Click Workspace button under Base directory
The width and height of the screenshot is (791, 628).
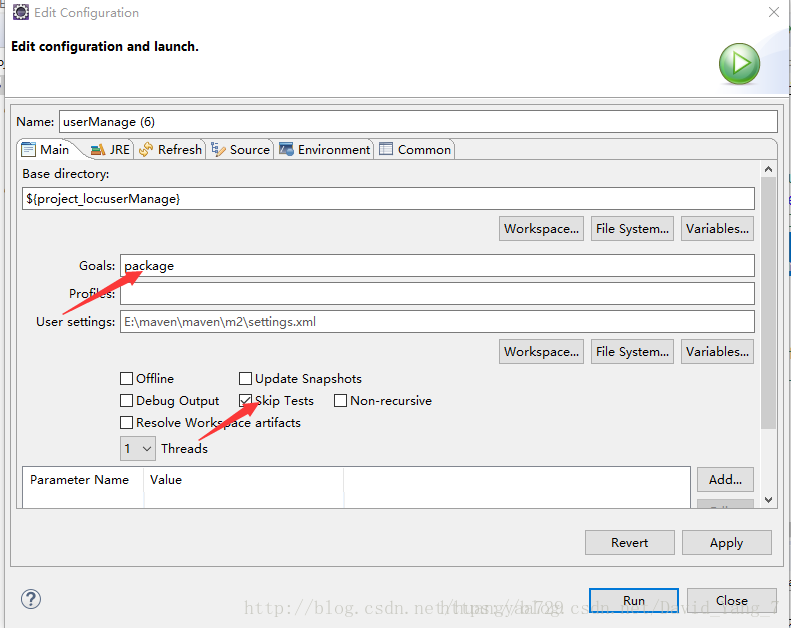[x=541, y=229]
